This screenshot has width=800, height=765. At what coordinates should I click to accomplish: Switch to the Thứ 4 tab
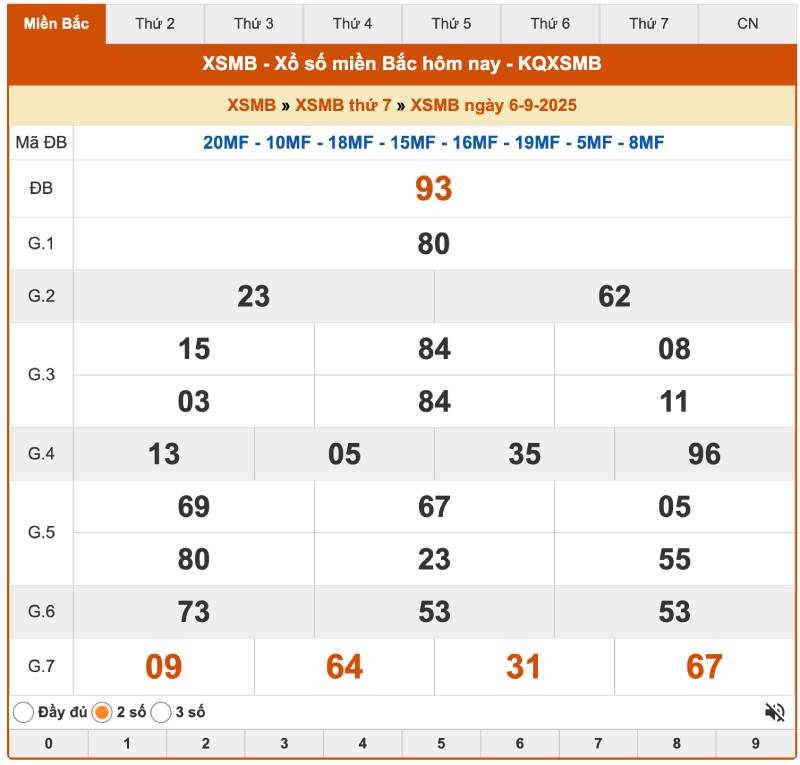(x=352, y=23)
